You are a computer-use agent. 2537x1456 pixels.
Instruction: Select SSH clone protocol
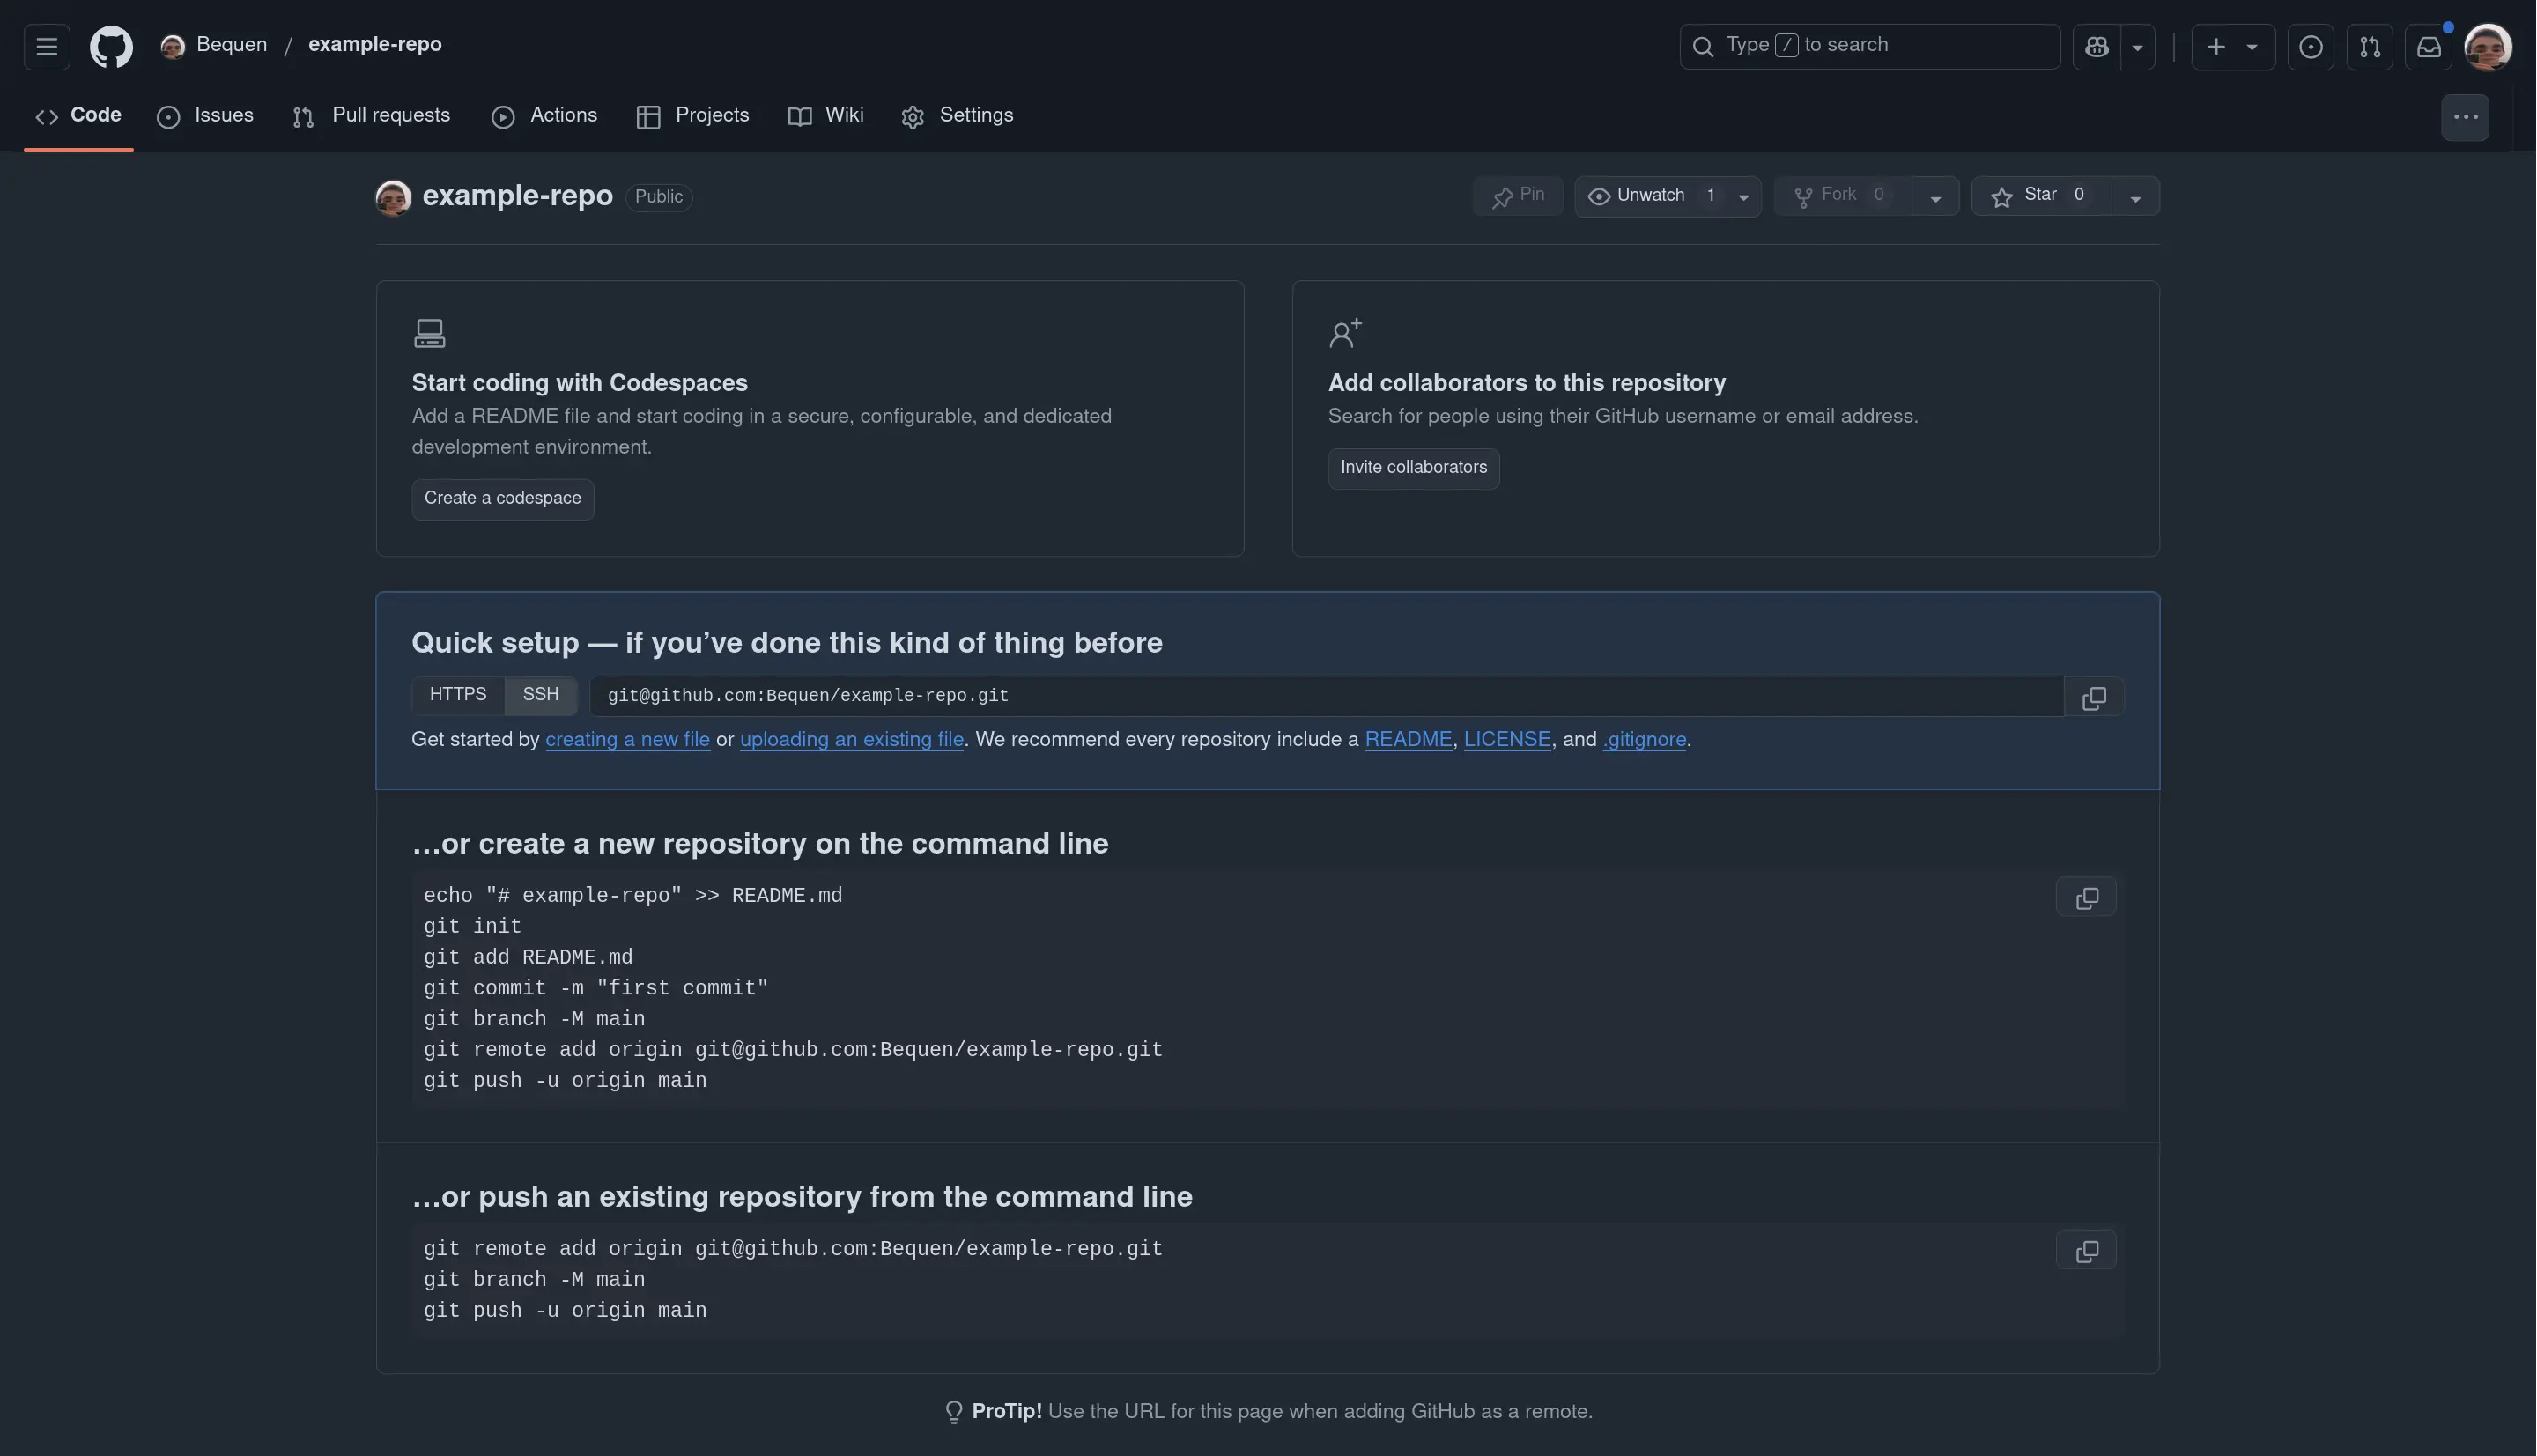click(x=540, y=695)
